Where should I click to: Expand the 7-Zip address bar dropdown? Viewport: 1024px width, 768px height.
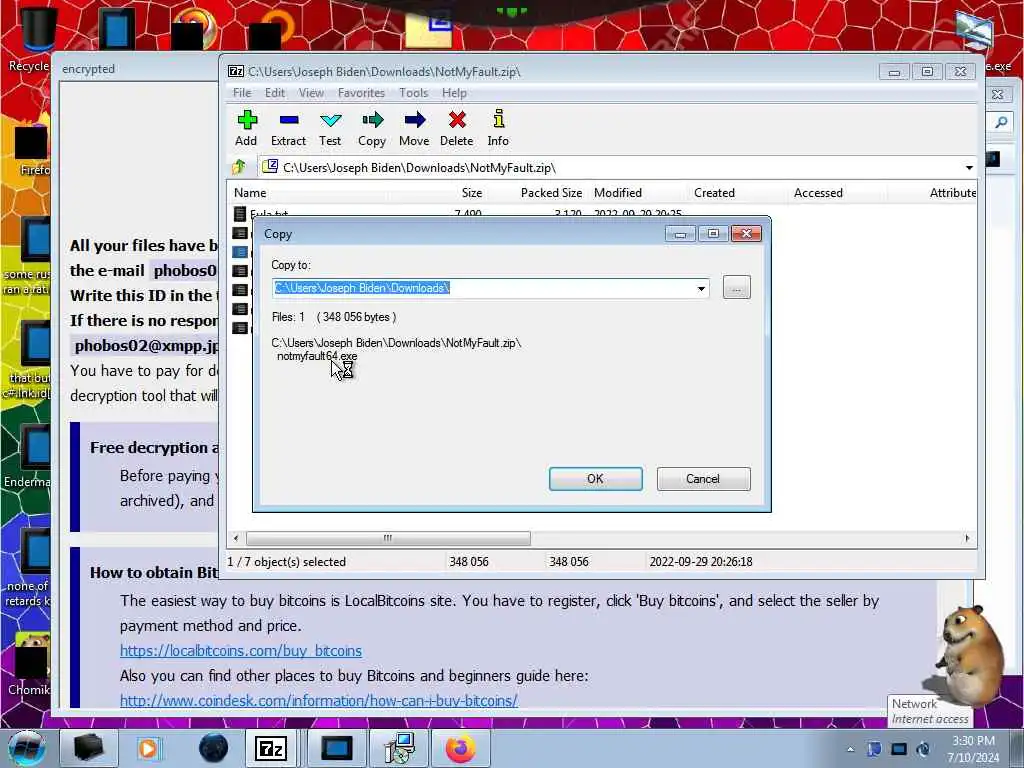coord(969,168)
